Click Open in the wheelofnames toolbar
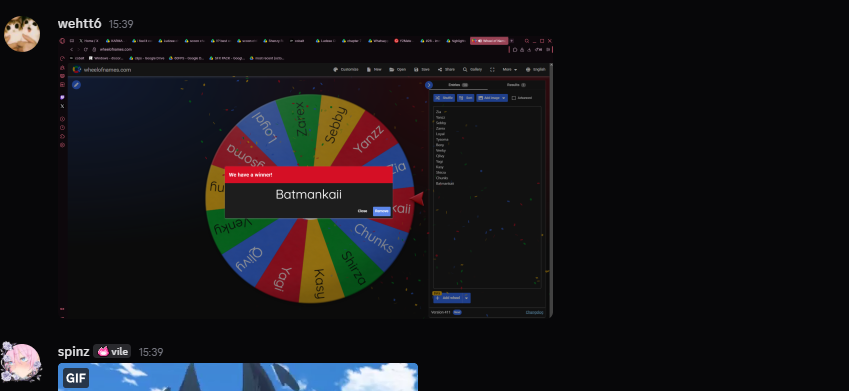Screen dimensions: 849x391 [397, 69]
